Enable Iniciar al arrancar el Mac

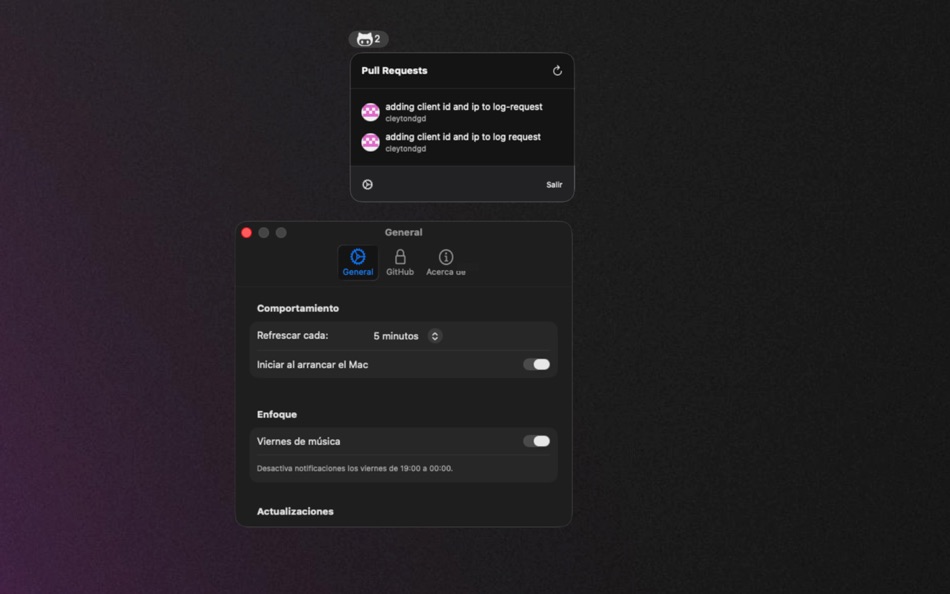tap(536, 364)
